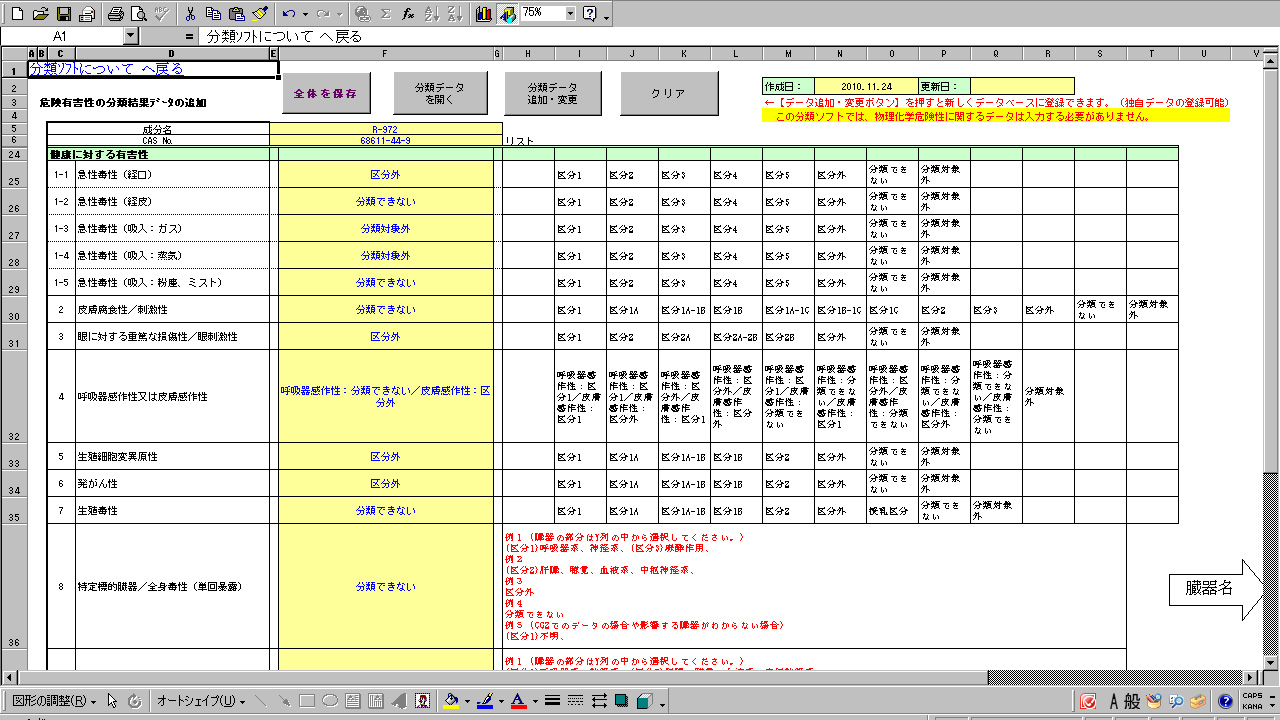Choose Line Style in Drawing toolbar
This screenshot has height=720, width=1280.
(x=552, y=701)
